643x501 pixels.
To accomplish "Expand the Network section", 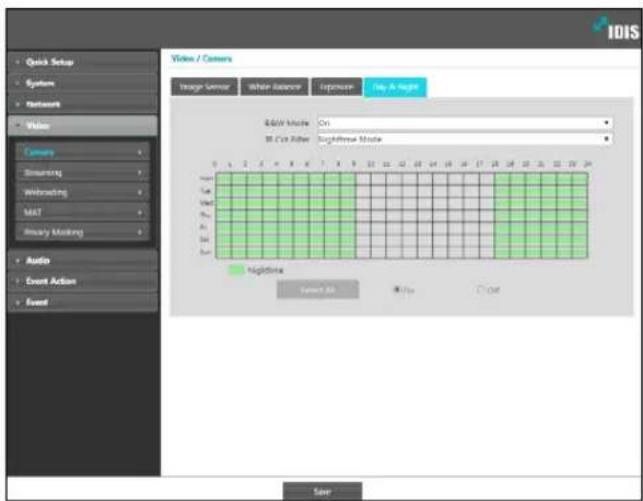I will pos(82,104).
